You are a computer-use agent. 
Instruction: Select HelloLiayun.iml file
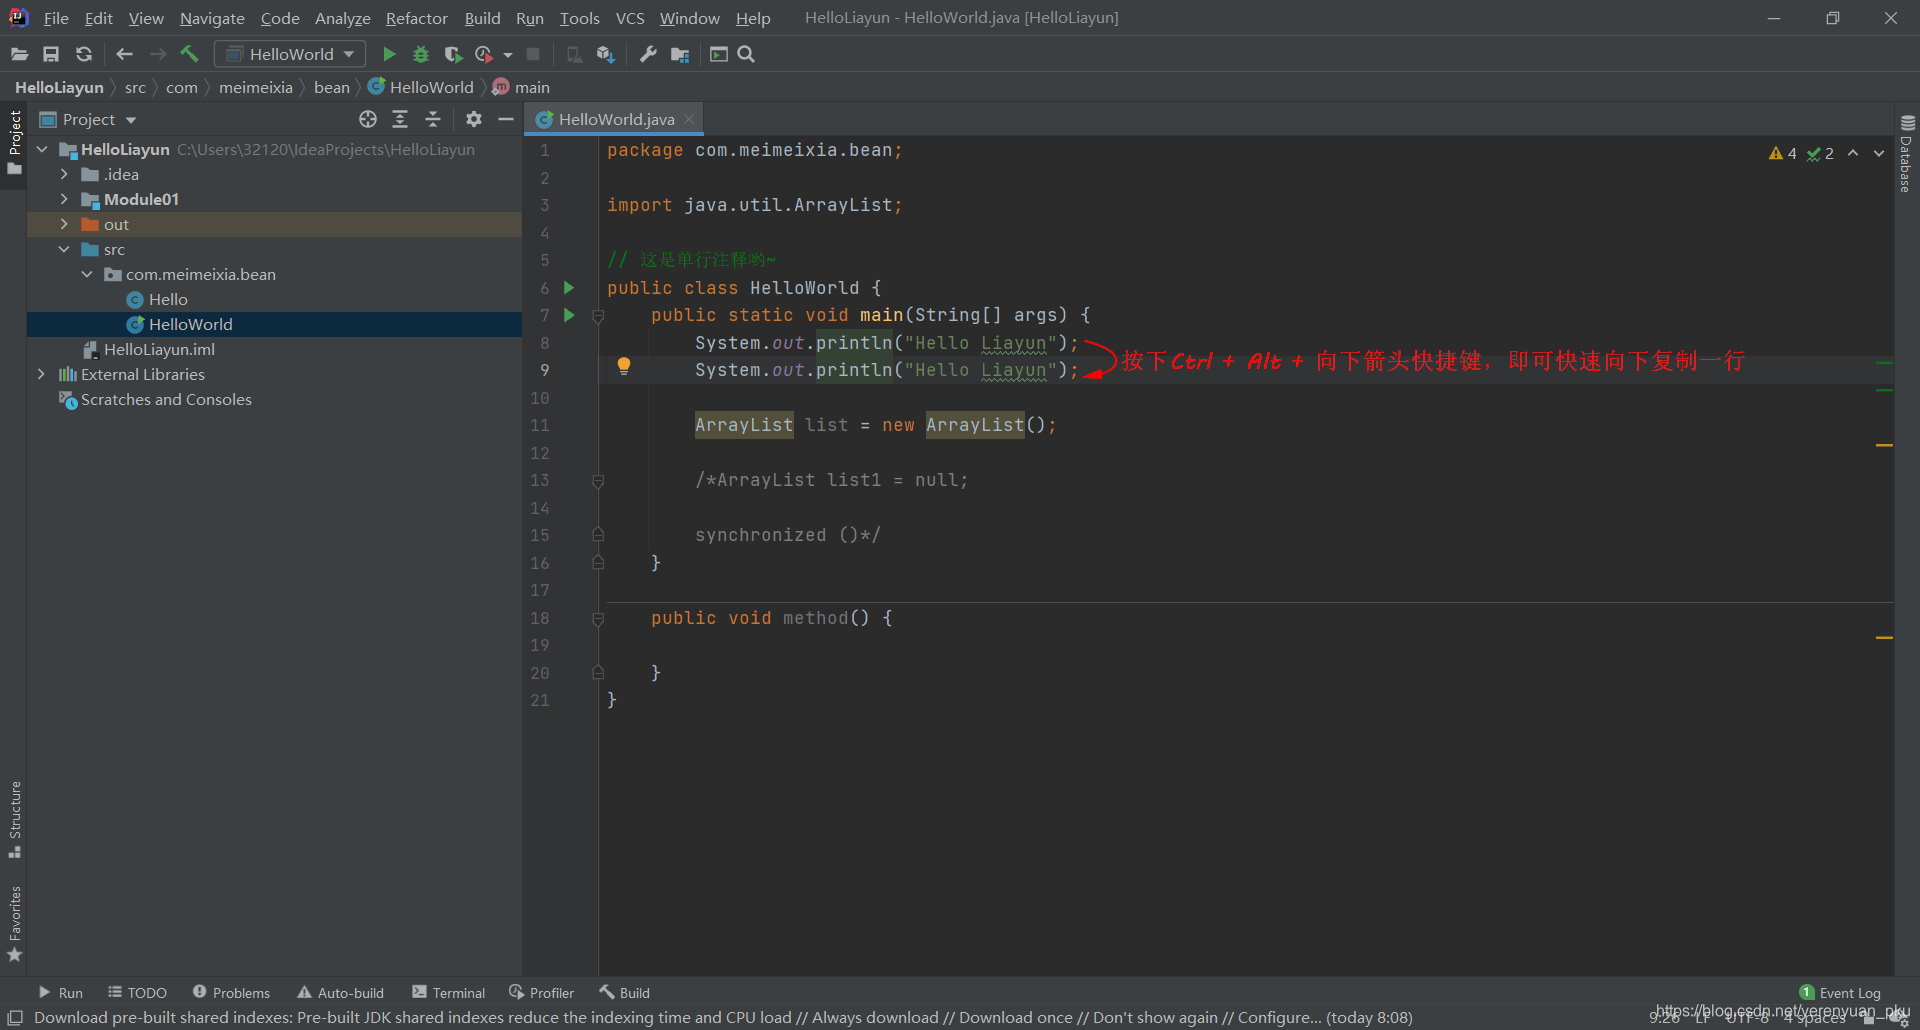159,349
